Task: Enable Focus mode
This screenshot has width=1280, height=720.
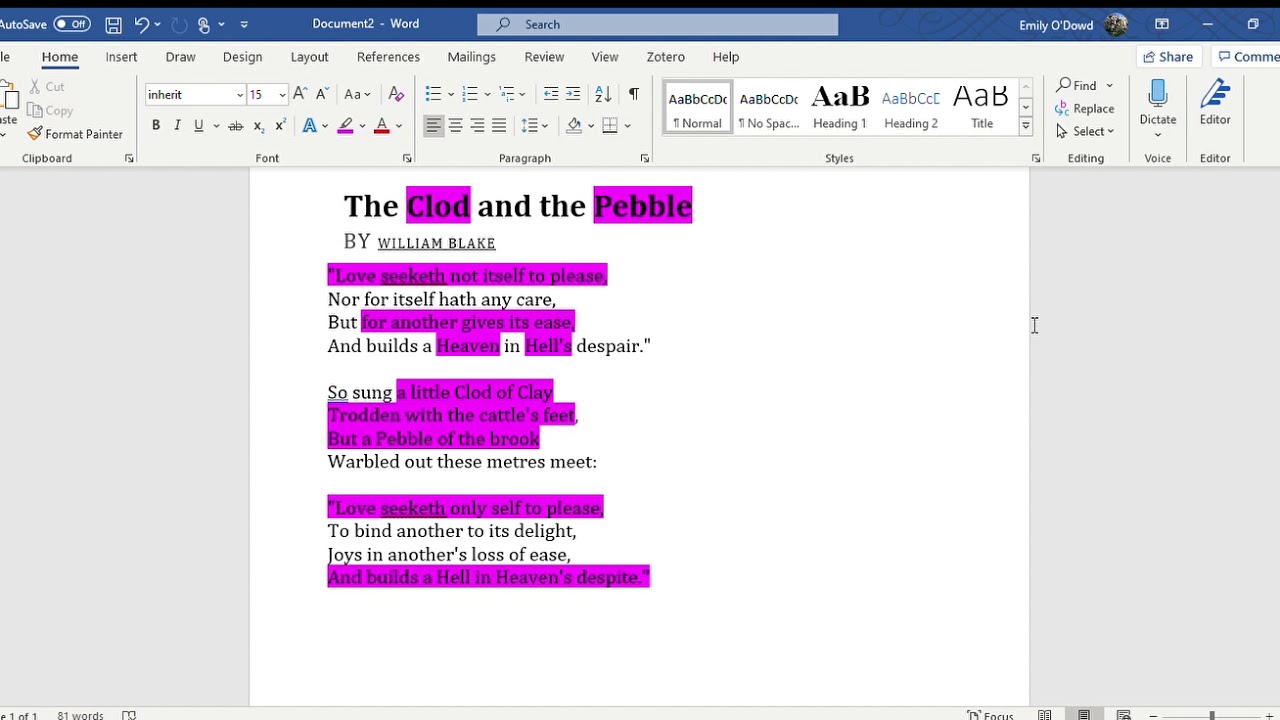Action: tap(991, 715)
